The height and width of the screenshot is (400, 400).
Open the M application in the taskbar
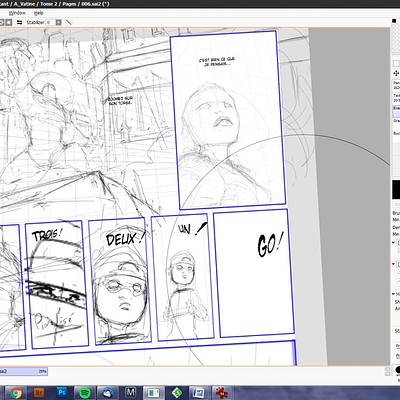click(131, 393)
